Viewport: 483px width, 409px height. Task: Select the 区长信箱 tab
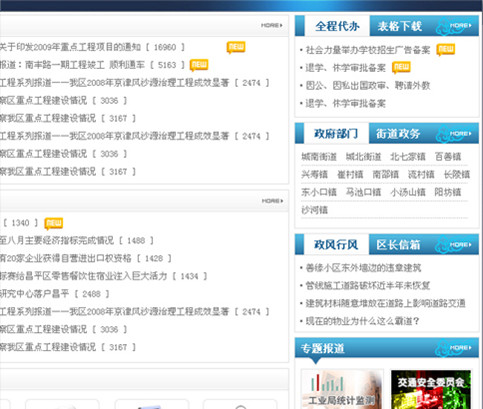pyautogui.click(x=398, y=245)
